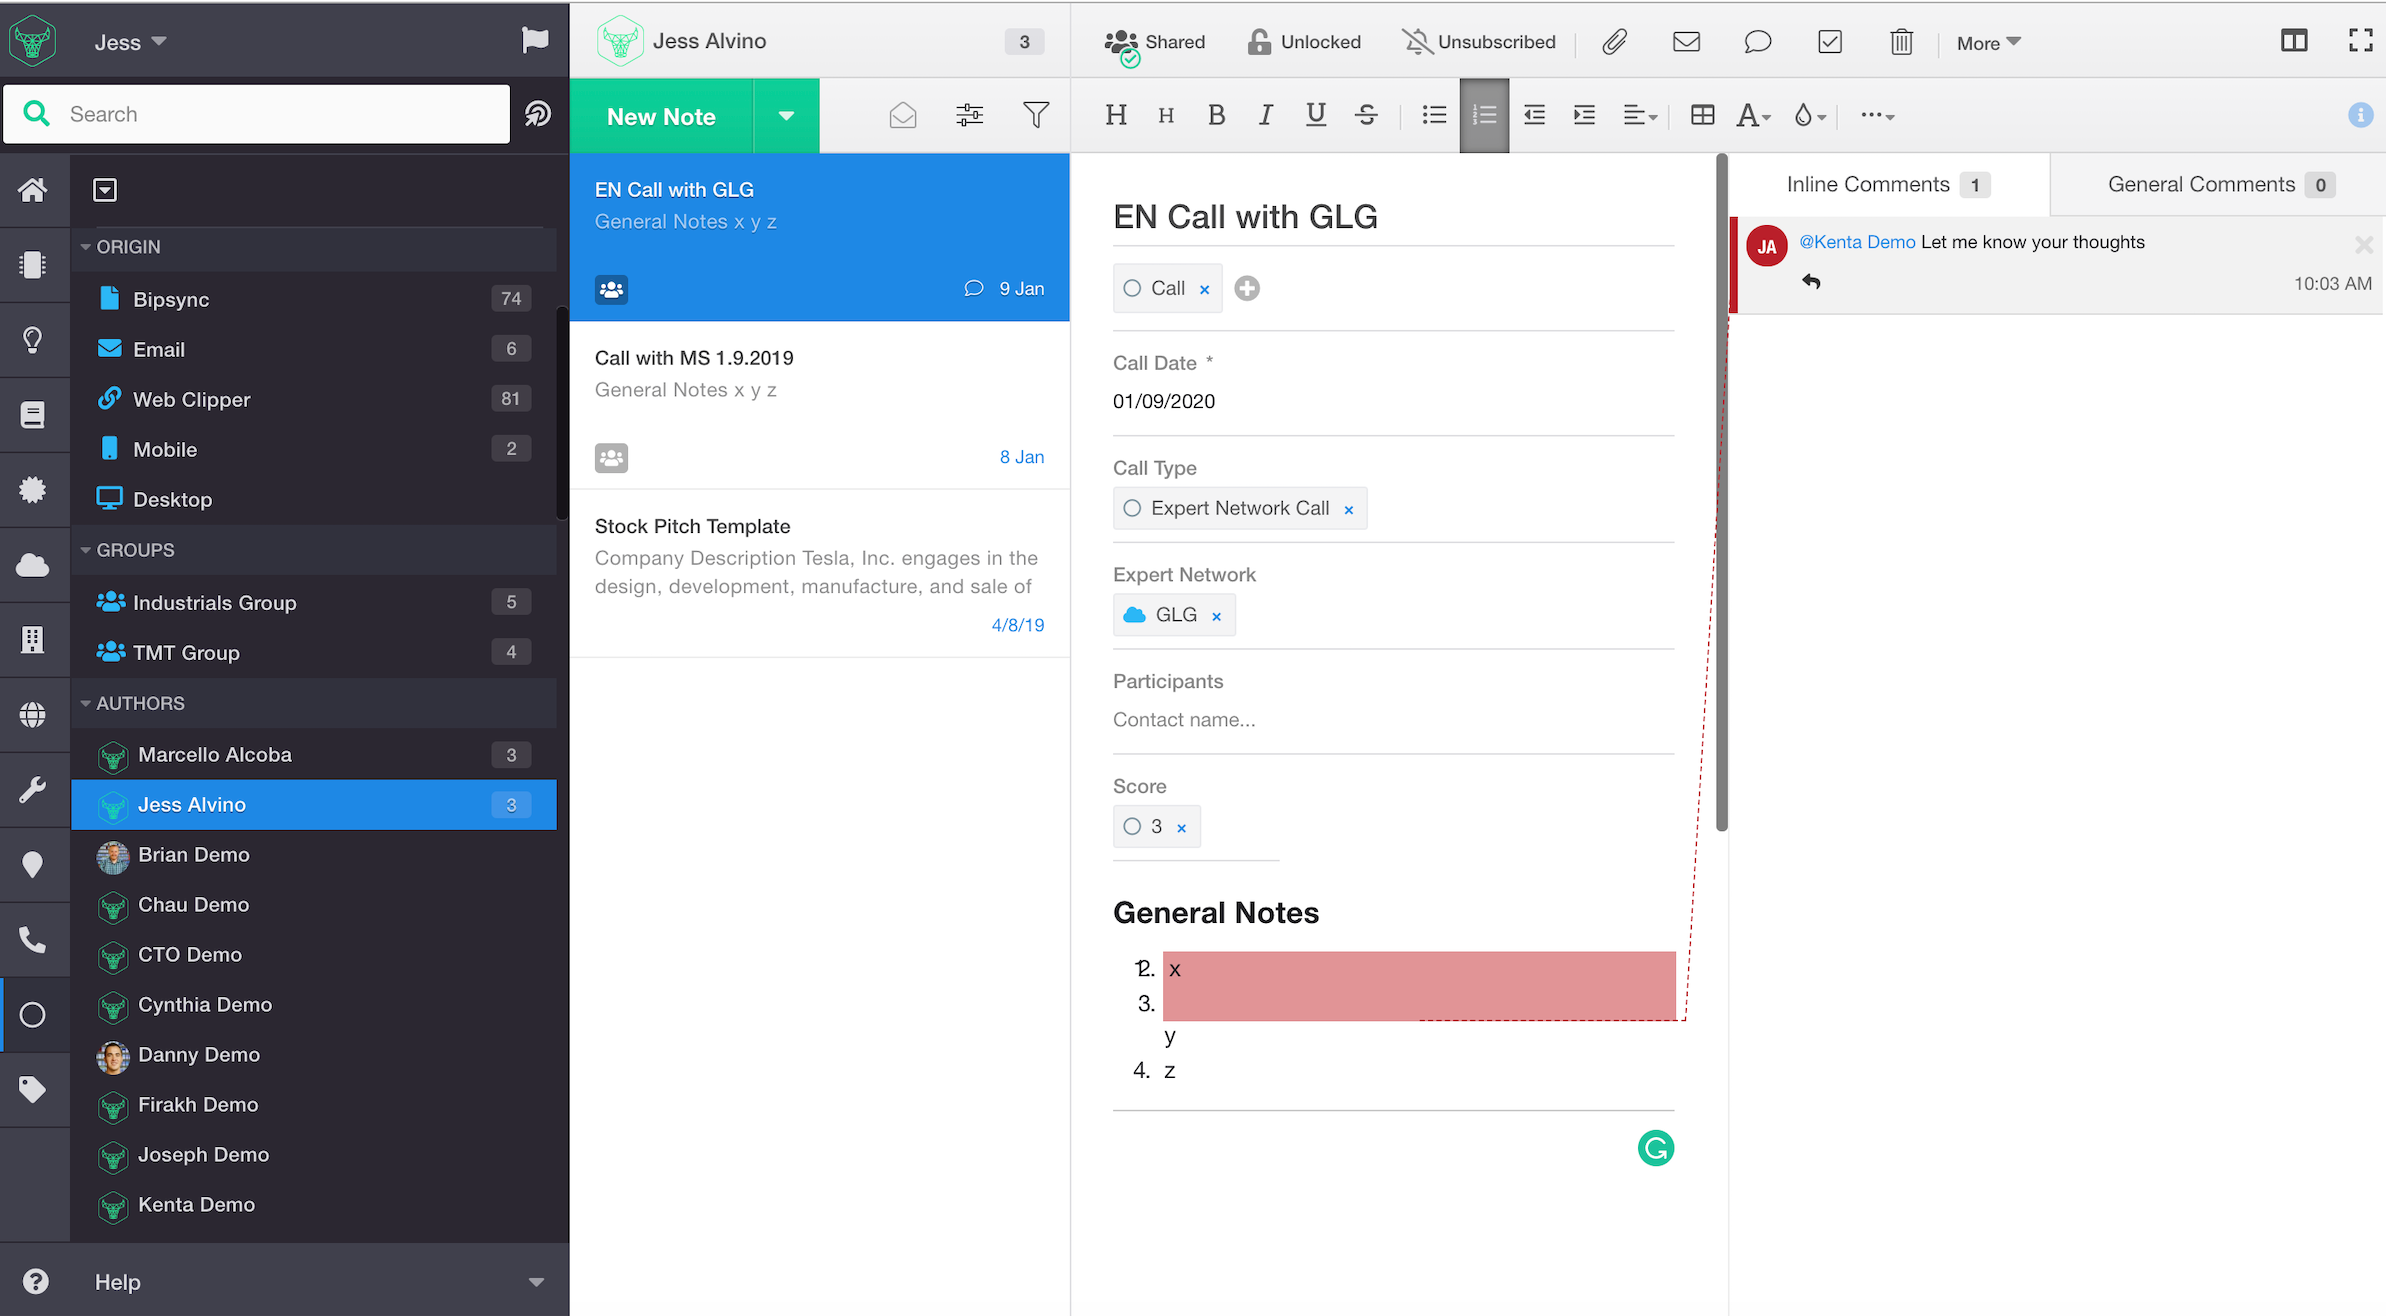This screenshot has height=1316, width=2386.
Task: Insert a table using toolbar icon
Action: point(1702,115)
